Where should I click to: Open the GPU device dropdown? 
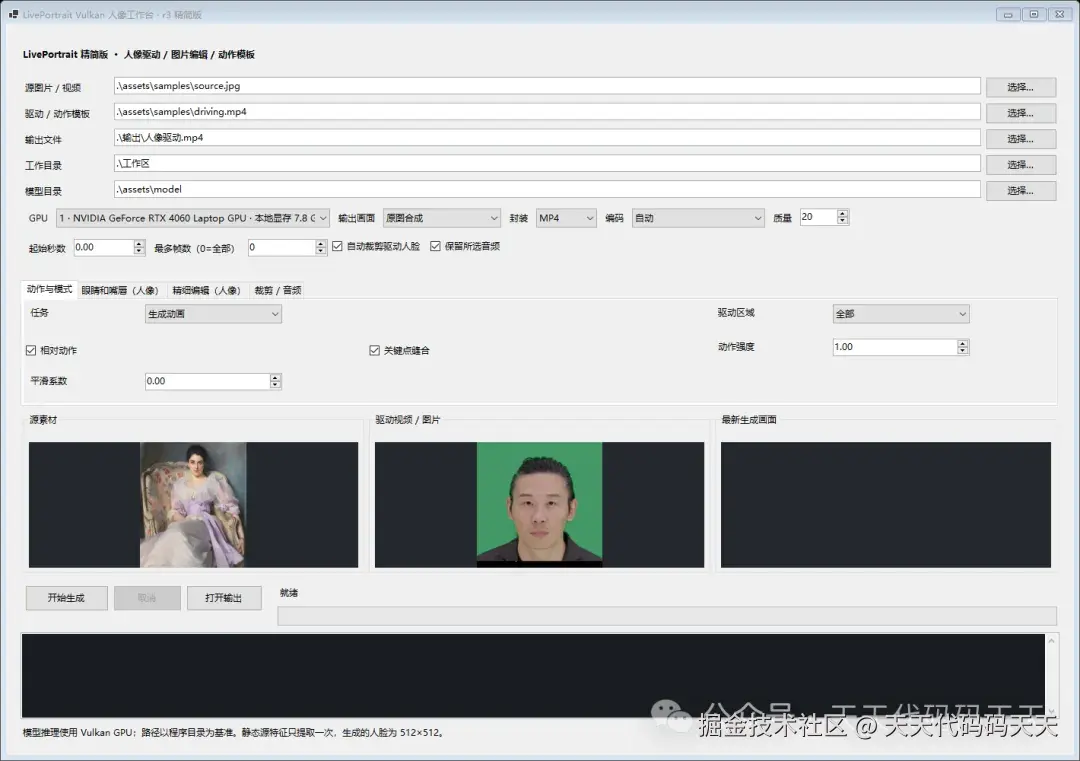193,218
